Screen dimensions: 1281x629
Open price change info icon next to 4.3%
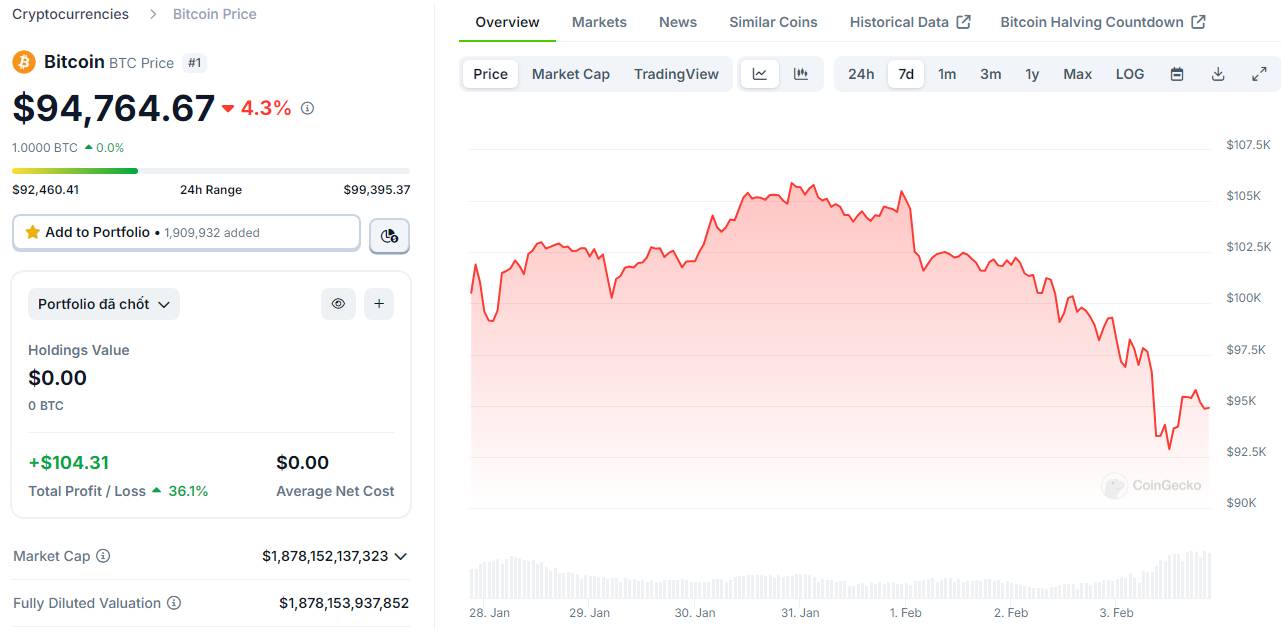tap(307, 108)
